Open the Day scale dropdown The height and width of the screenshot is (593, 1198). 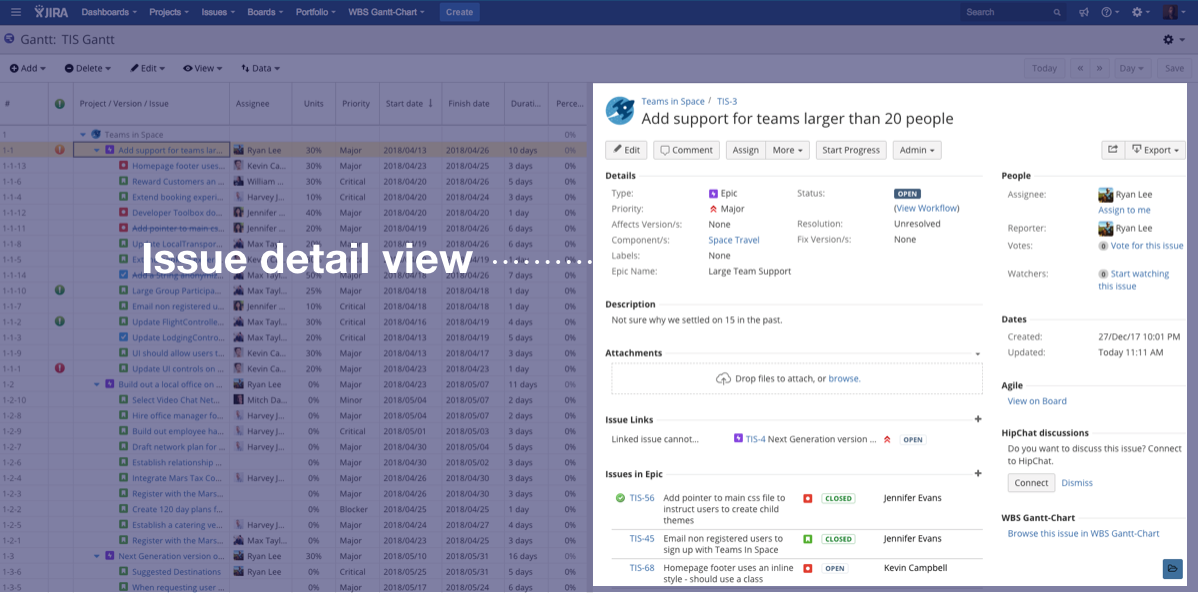[1133, 68]
